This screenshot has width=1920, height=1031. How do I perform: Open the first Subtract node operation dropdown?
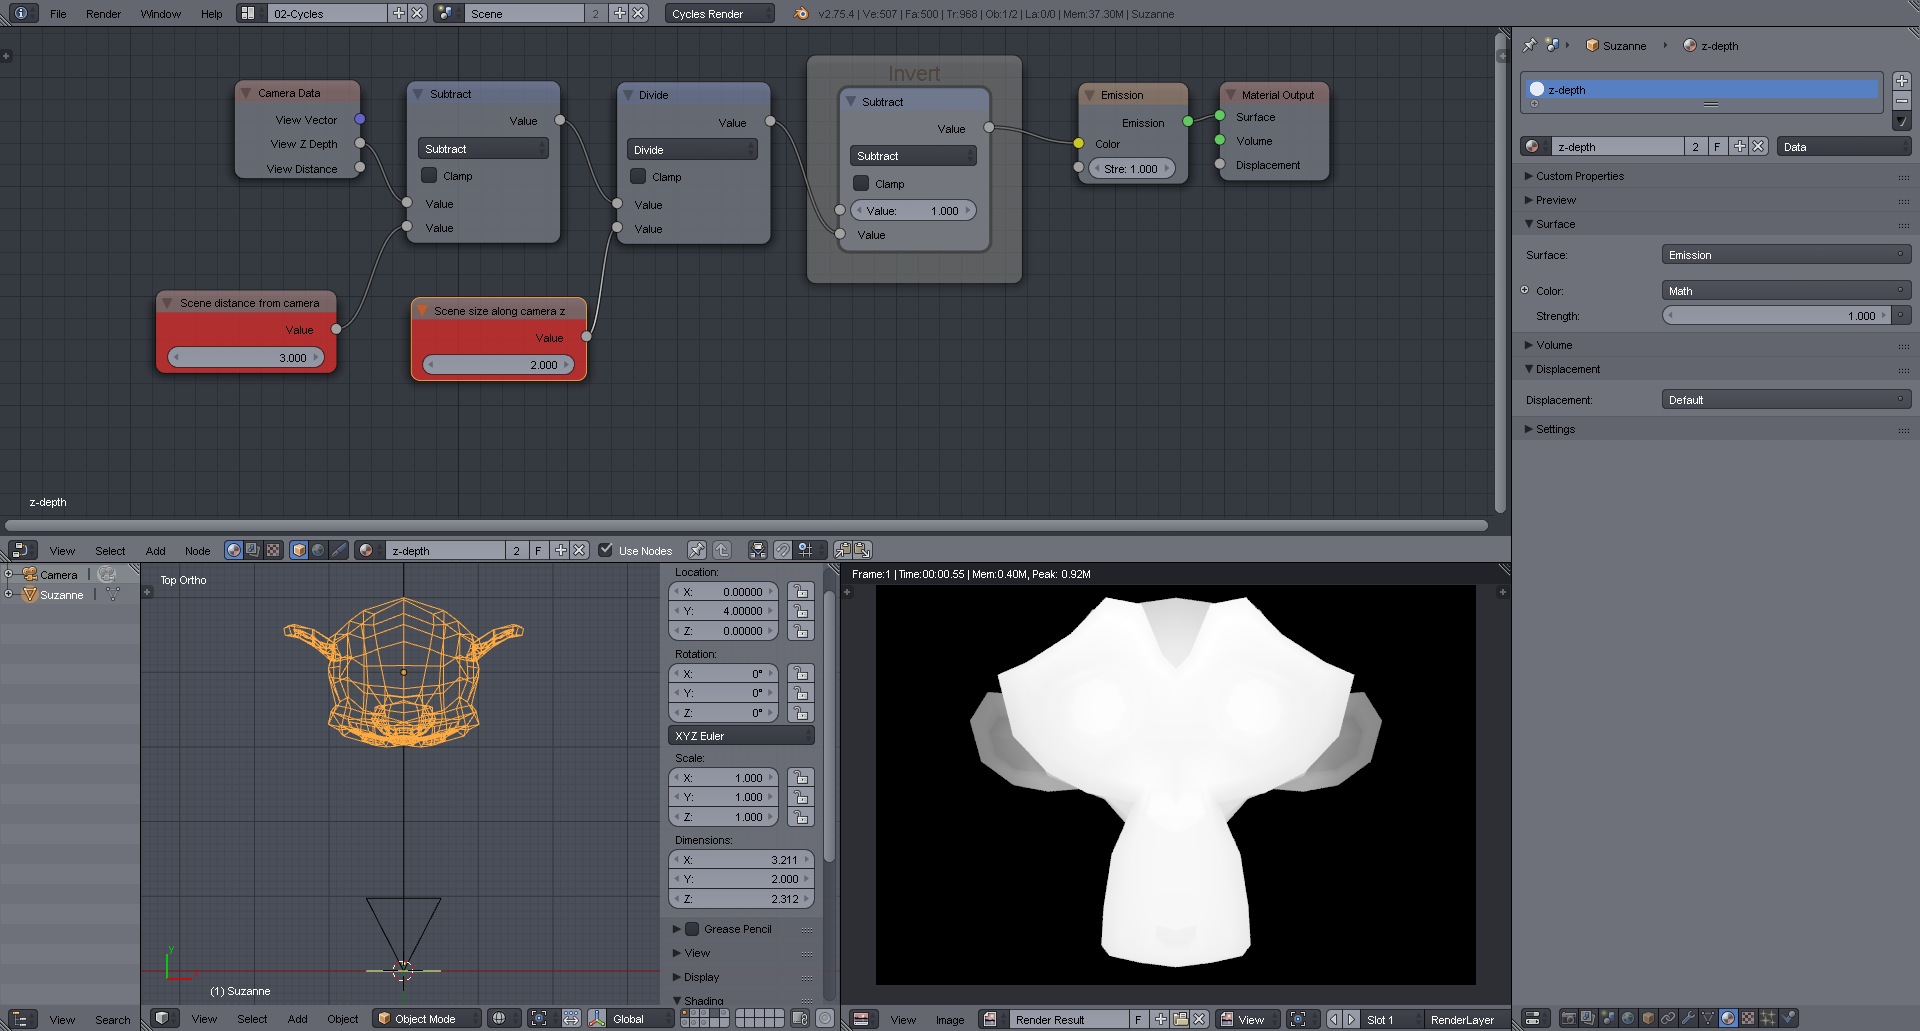pos(483,149)
